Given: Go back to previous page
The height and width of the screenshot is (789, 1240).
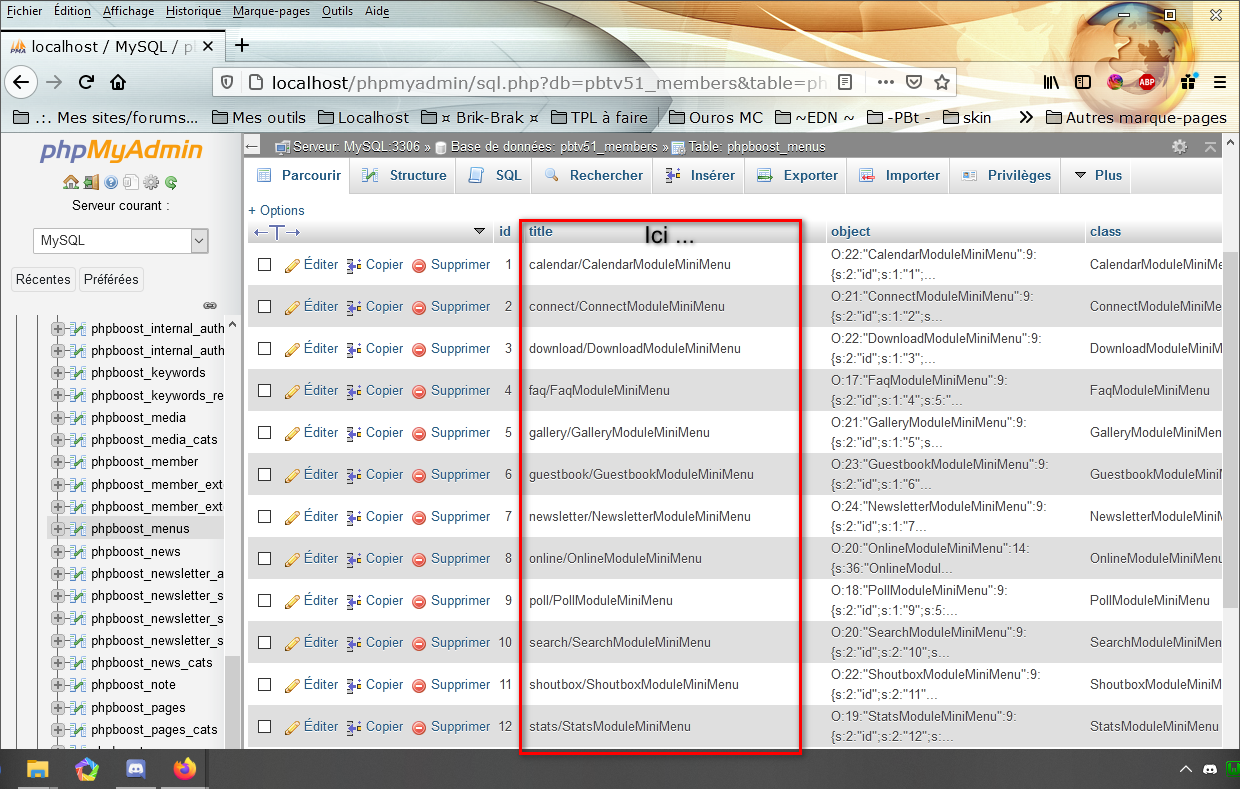Looking at the screenshot, I should click(21, 82).
